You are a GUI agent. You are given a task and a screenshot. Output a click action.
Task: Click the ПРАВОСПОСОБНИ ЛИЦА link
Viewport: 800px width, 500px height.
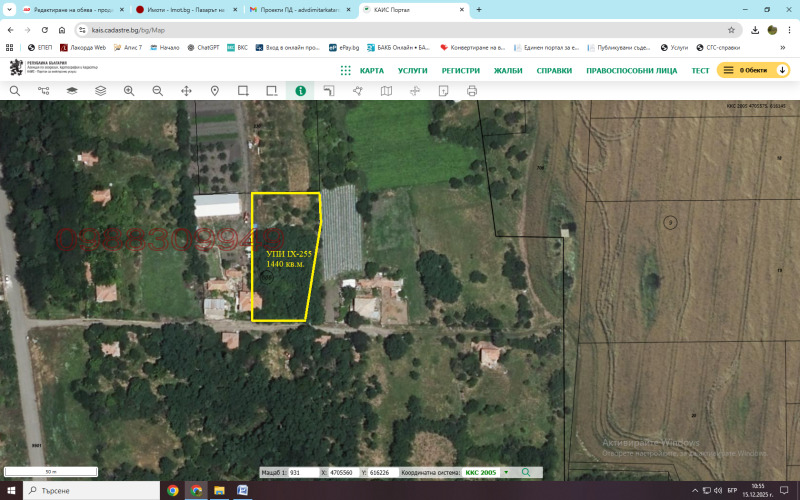pos(631,71)
